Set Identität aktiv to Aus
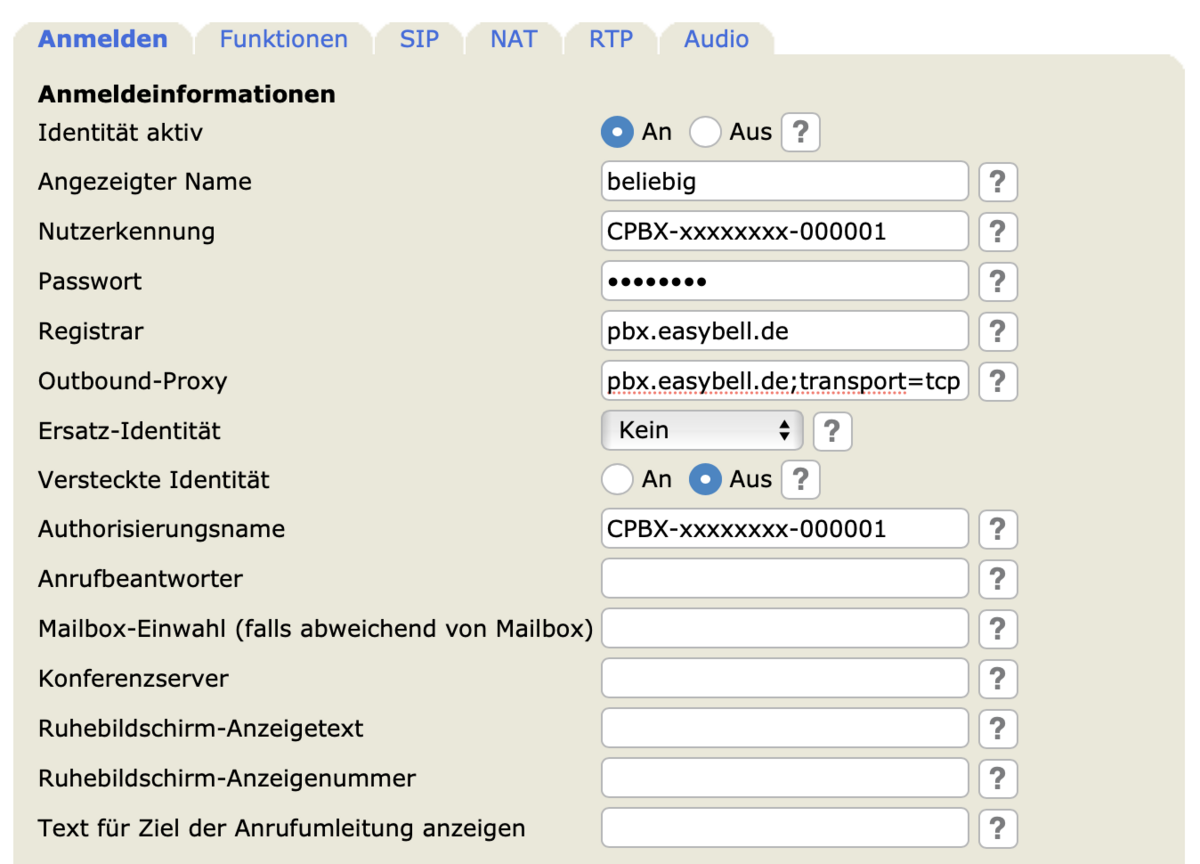The width and height of the screenshot is (1200, 864). click(705, 132)
